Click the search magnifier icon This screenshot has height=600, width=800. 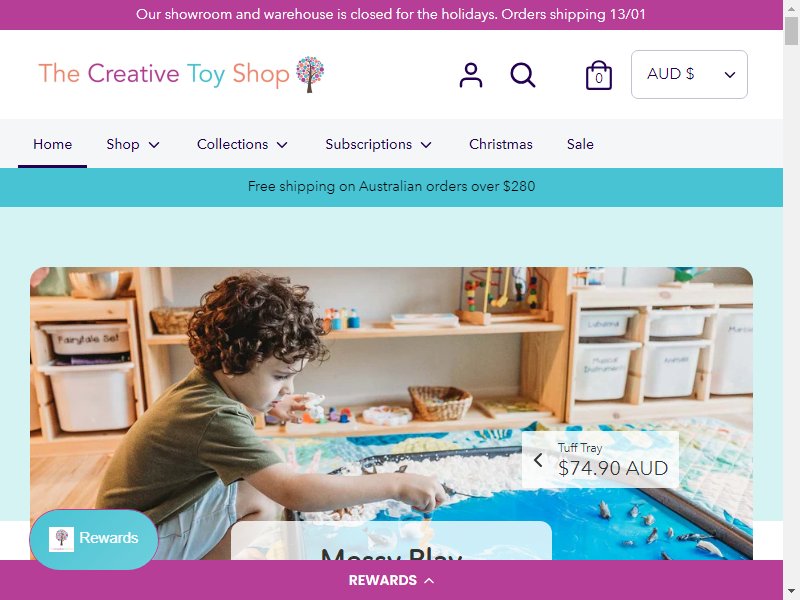coord(523,75)
